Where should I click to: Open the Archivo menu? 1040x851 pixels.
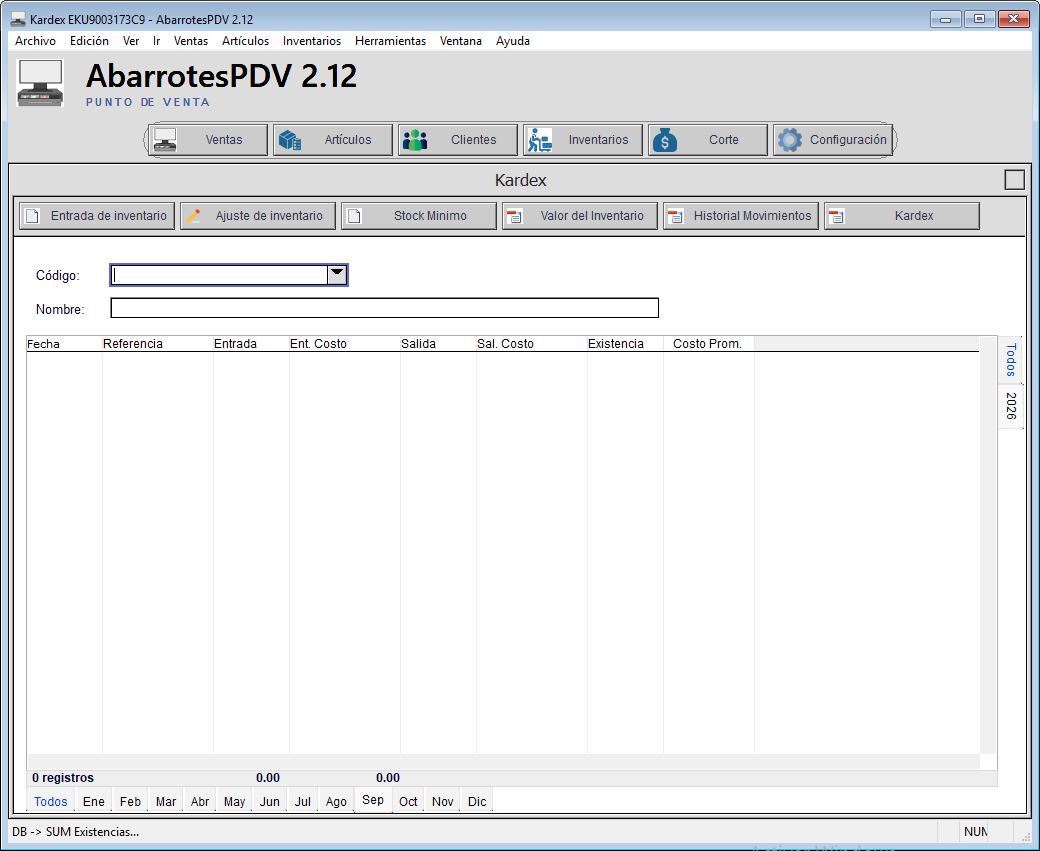pyautogui.click(x=36, y=41)
